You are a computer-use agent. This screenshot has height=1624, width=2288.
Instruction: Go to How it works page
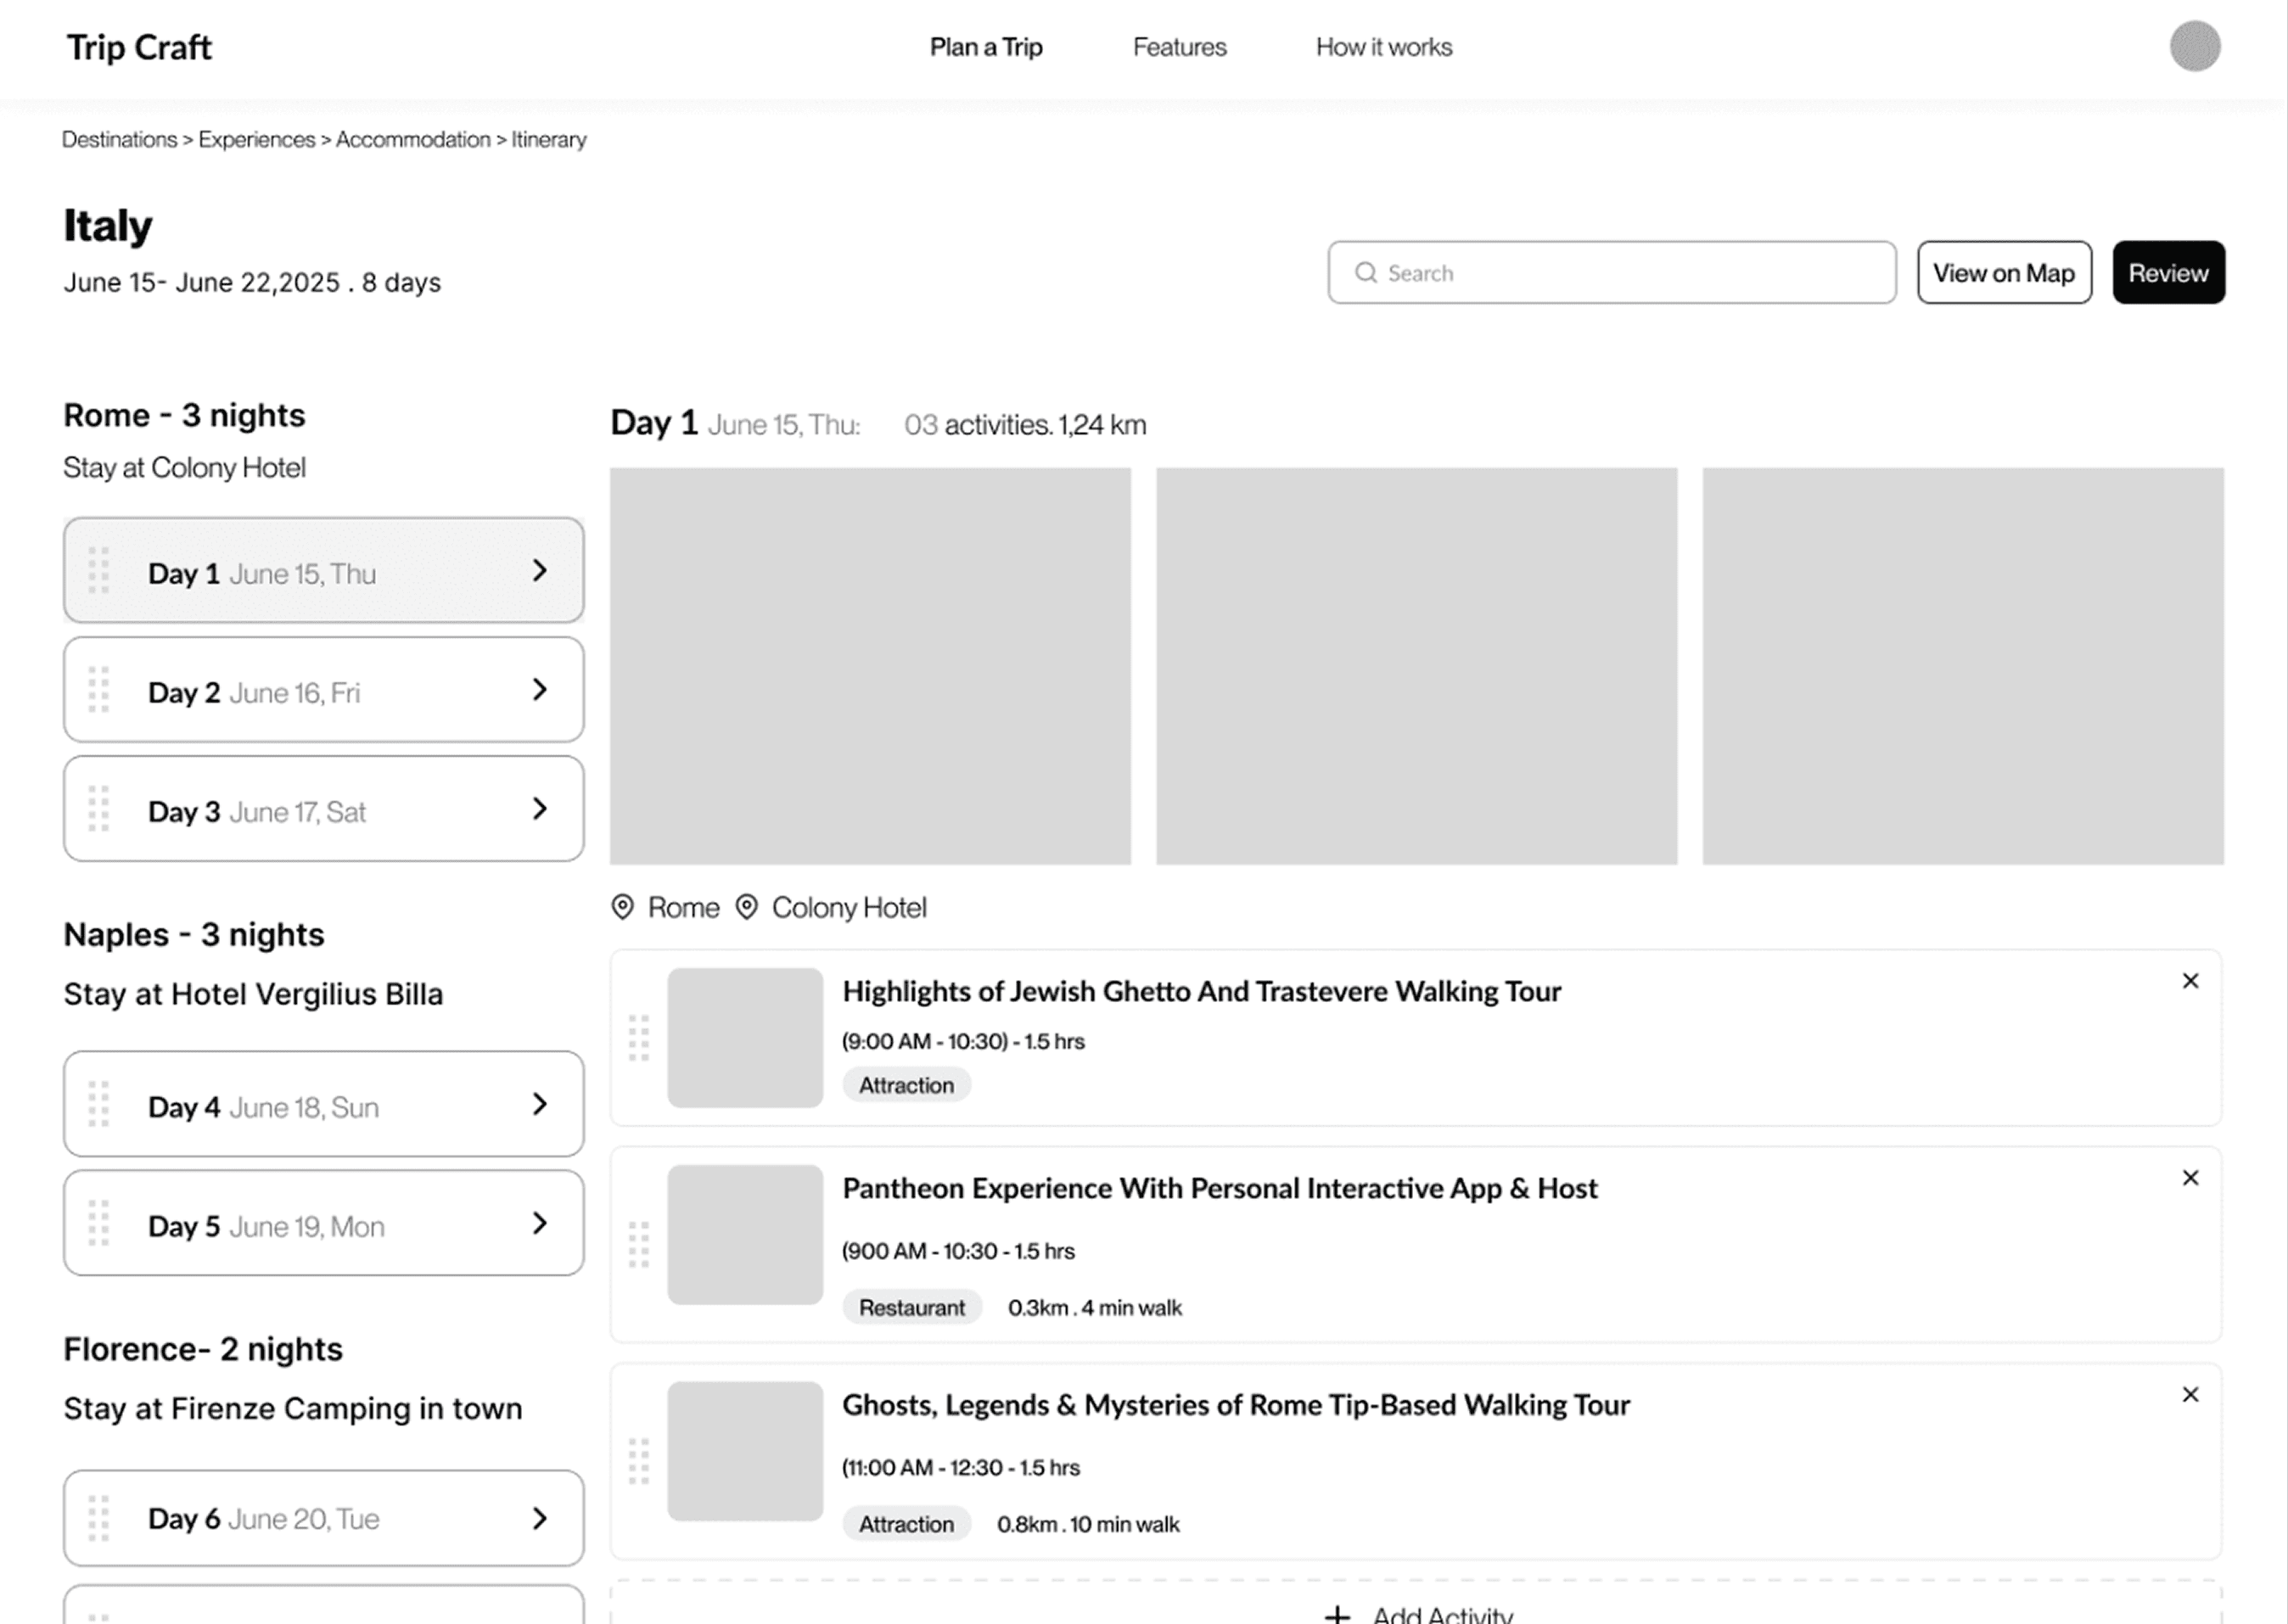[x=1383, y=47]
